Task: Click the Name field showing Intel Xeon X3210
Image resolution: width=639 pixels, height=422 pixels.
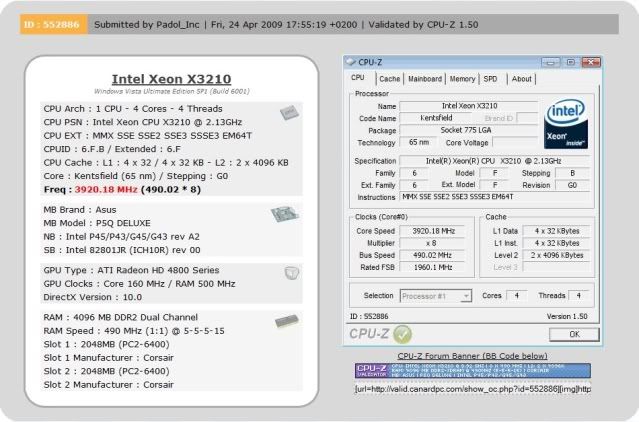Action: click(469, 106)
